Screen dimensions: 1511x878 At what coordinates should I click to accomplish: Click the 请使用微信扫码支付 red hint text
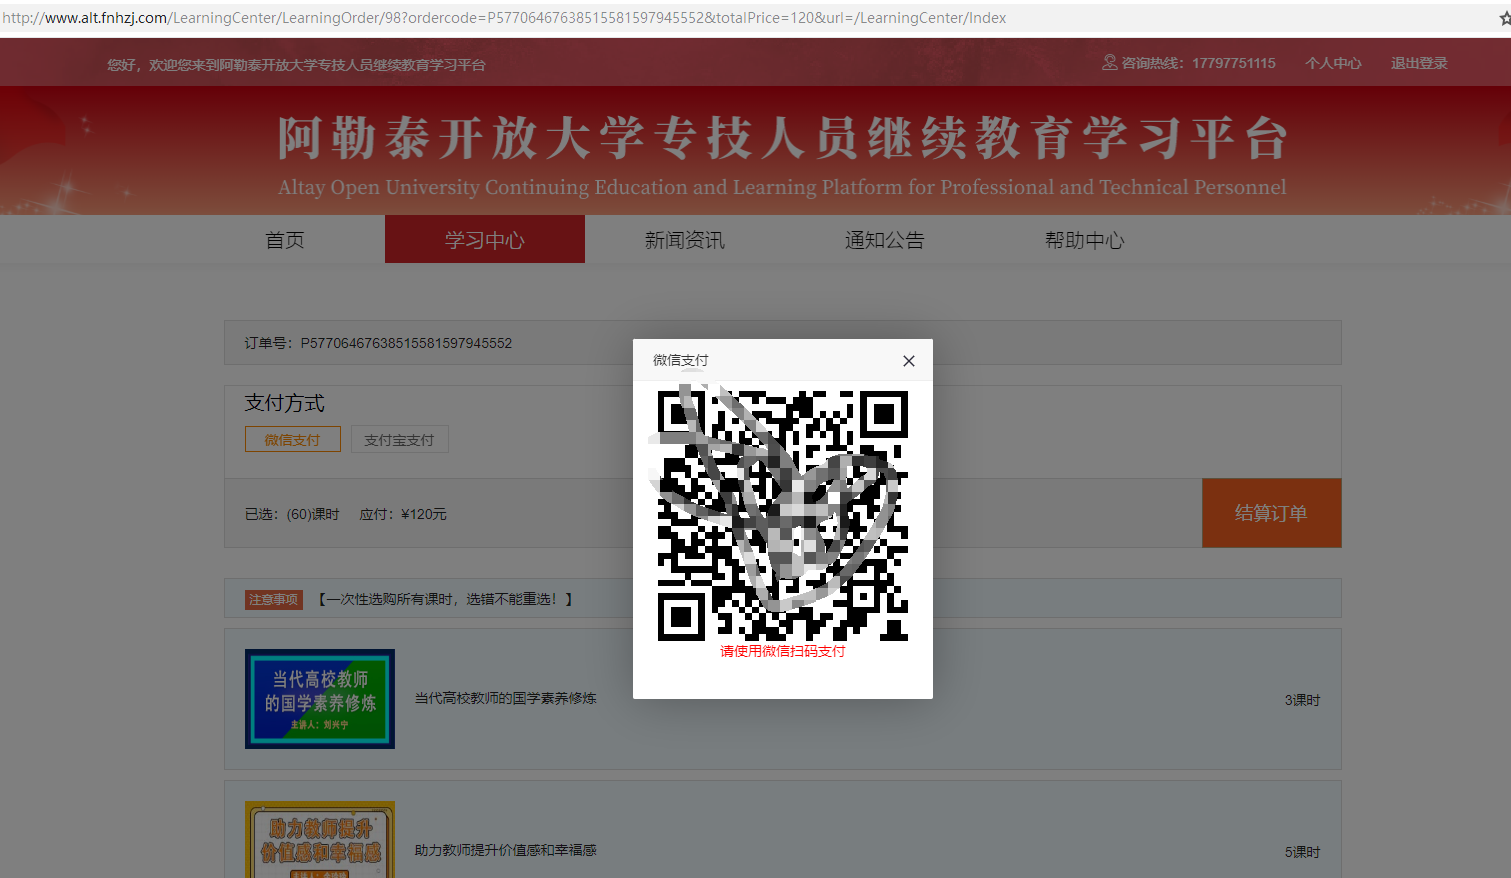(x=783, y=651)
